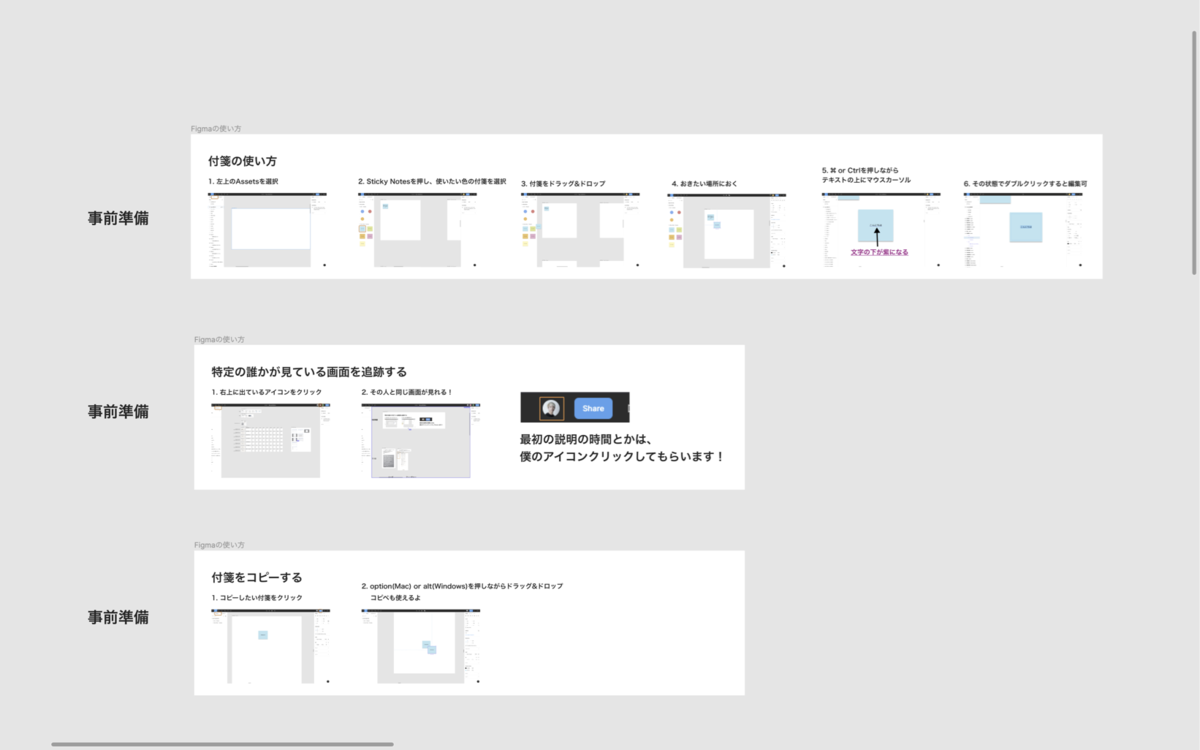This screenshot has width=1200, height=750.
Task: Click the blue sticky note in step 5 screenshot
Action: [x=876, y=225]
